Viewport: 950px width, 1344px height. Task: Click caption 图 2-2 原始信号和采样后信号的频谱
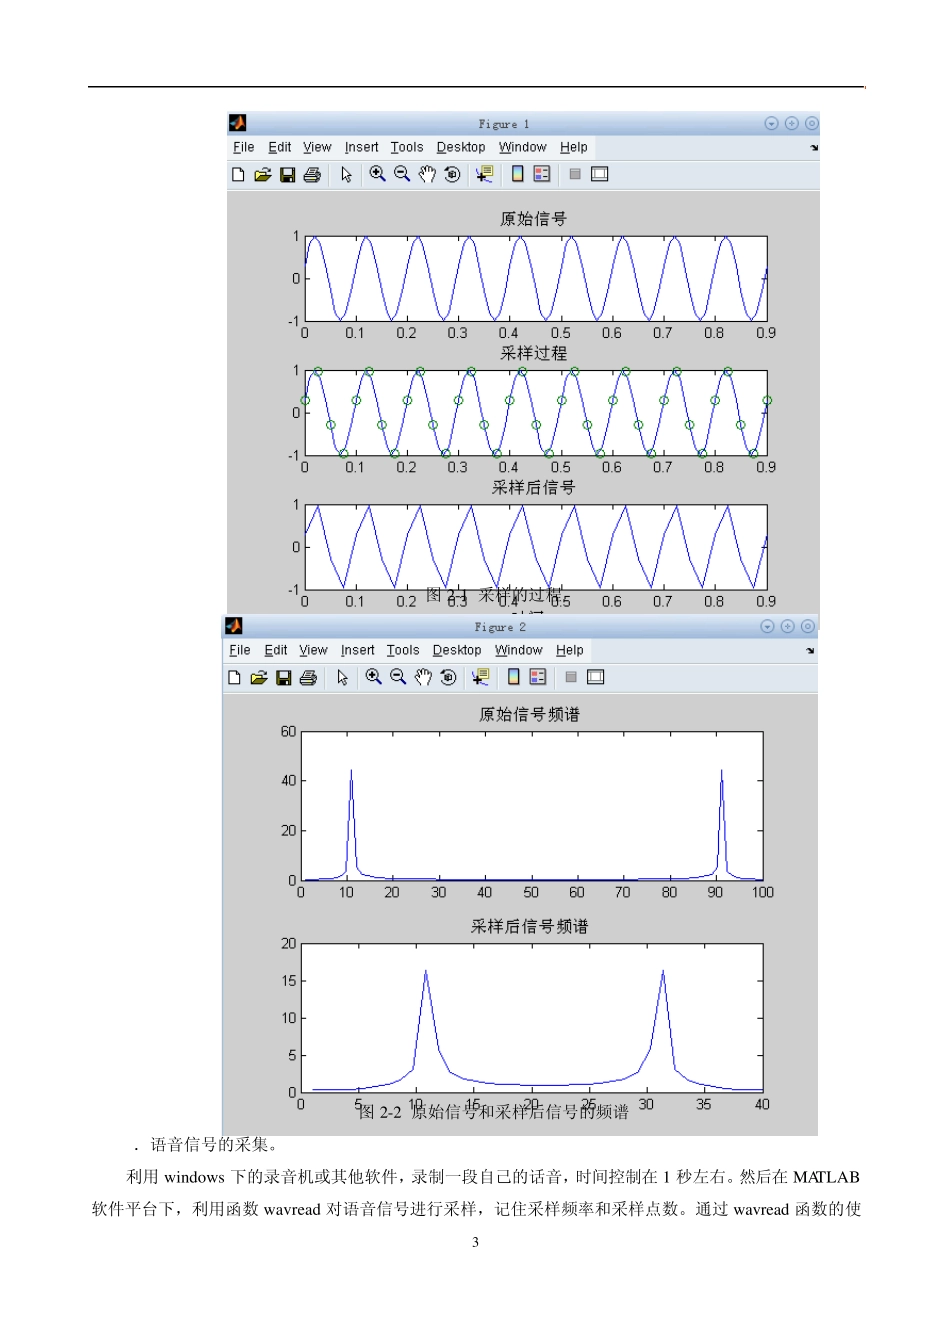pos(493,1112)
